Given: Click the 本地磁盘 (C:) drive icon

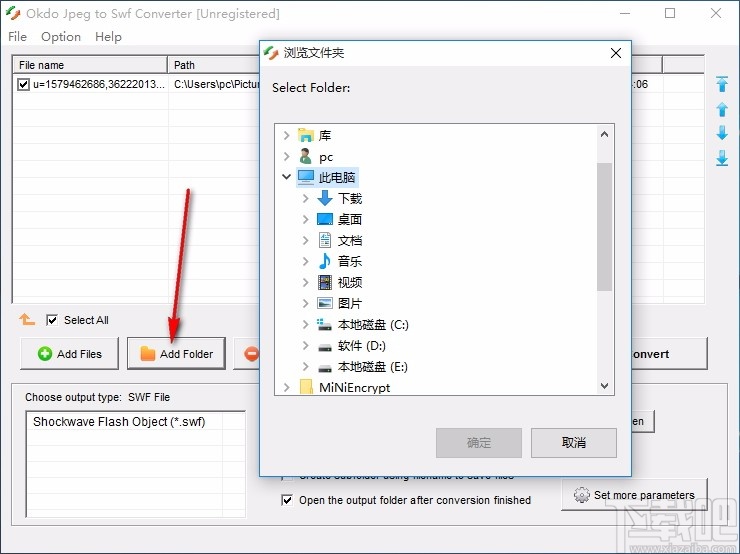Looking at the screenshot, I should point(325,324).
